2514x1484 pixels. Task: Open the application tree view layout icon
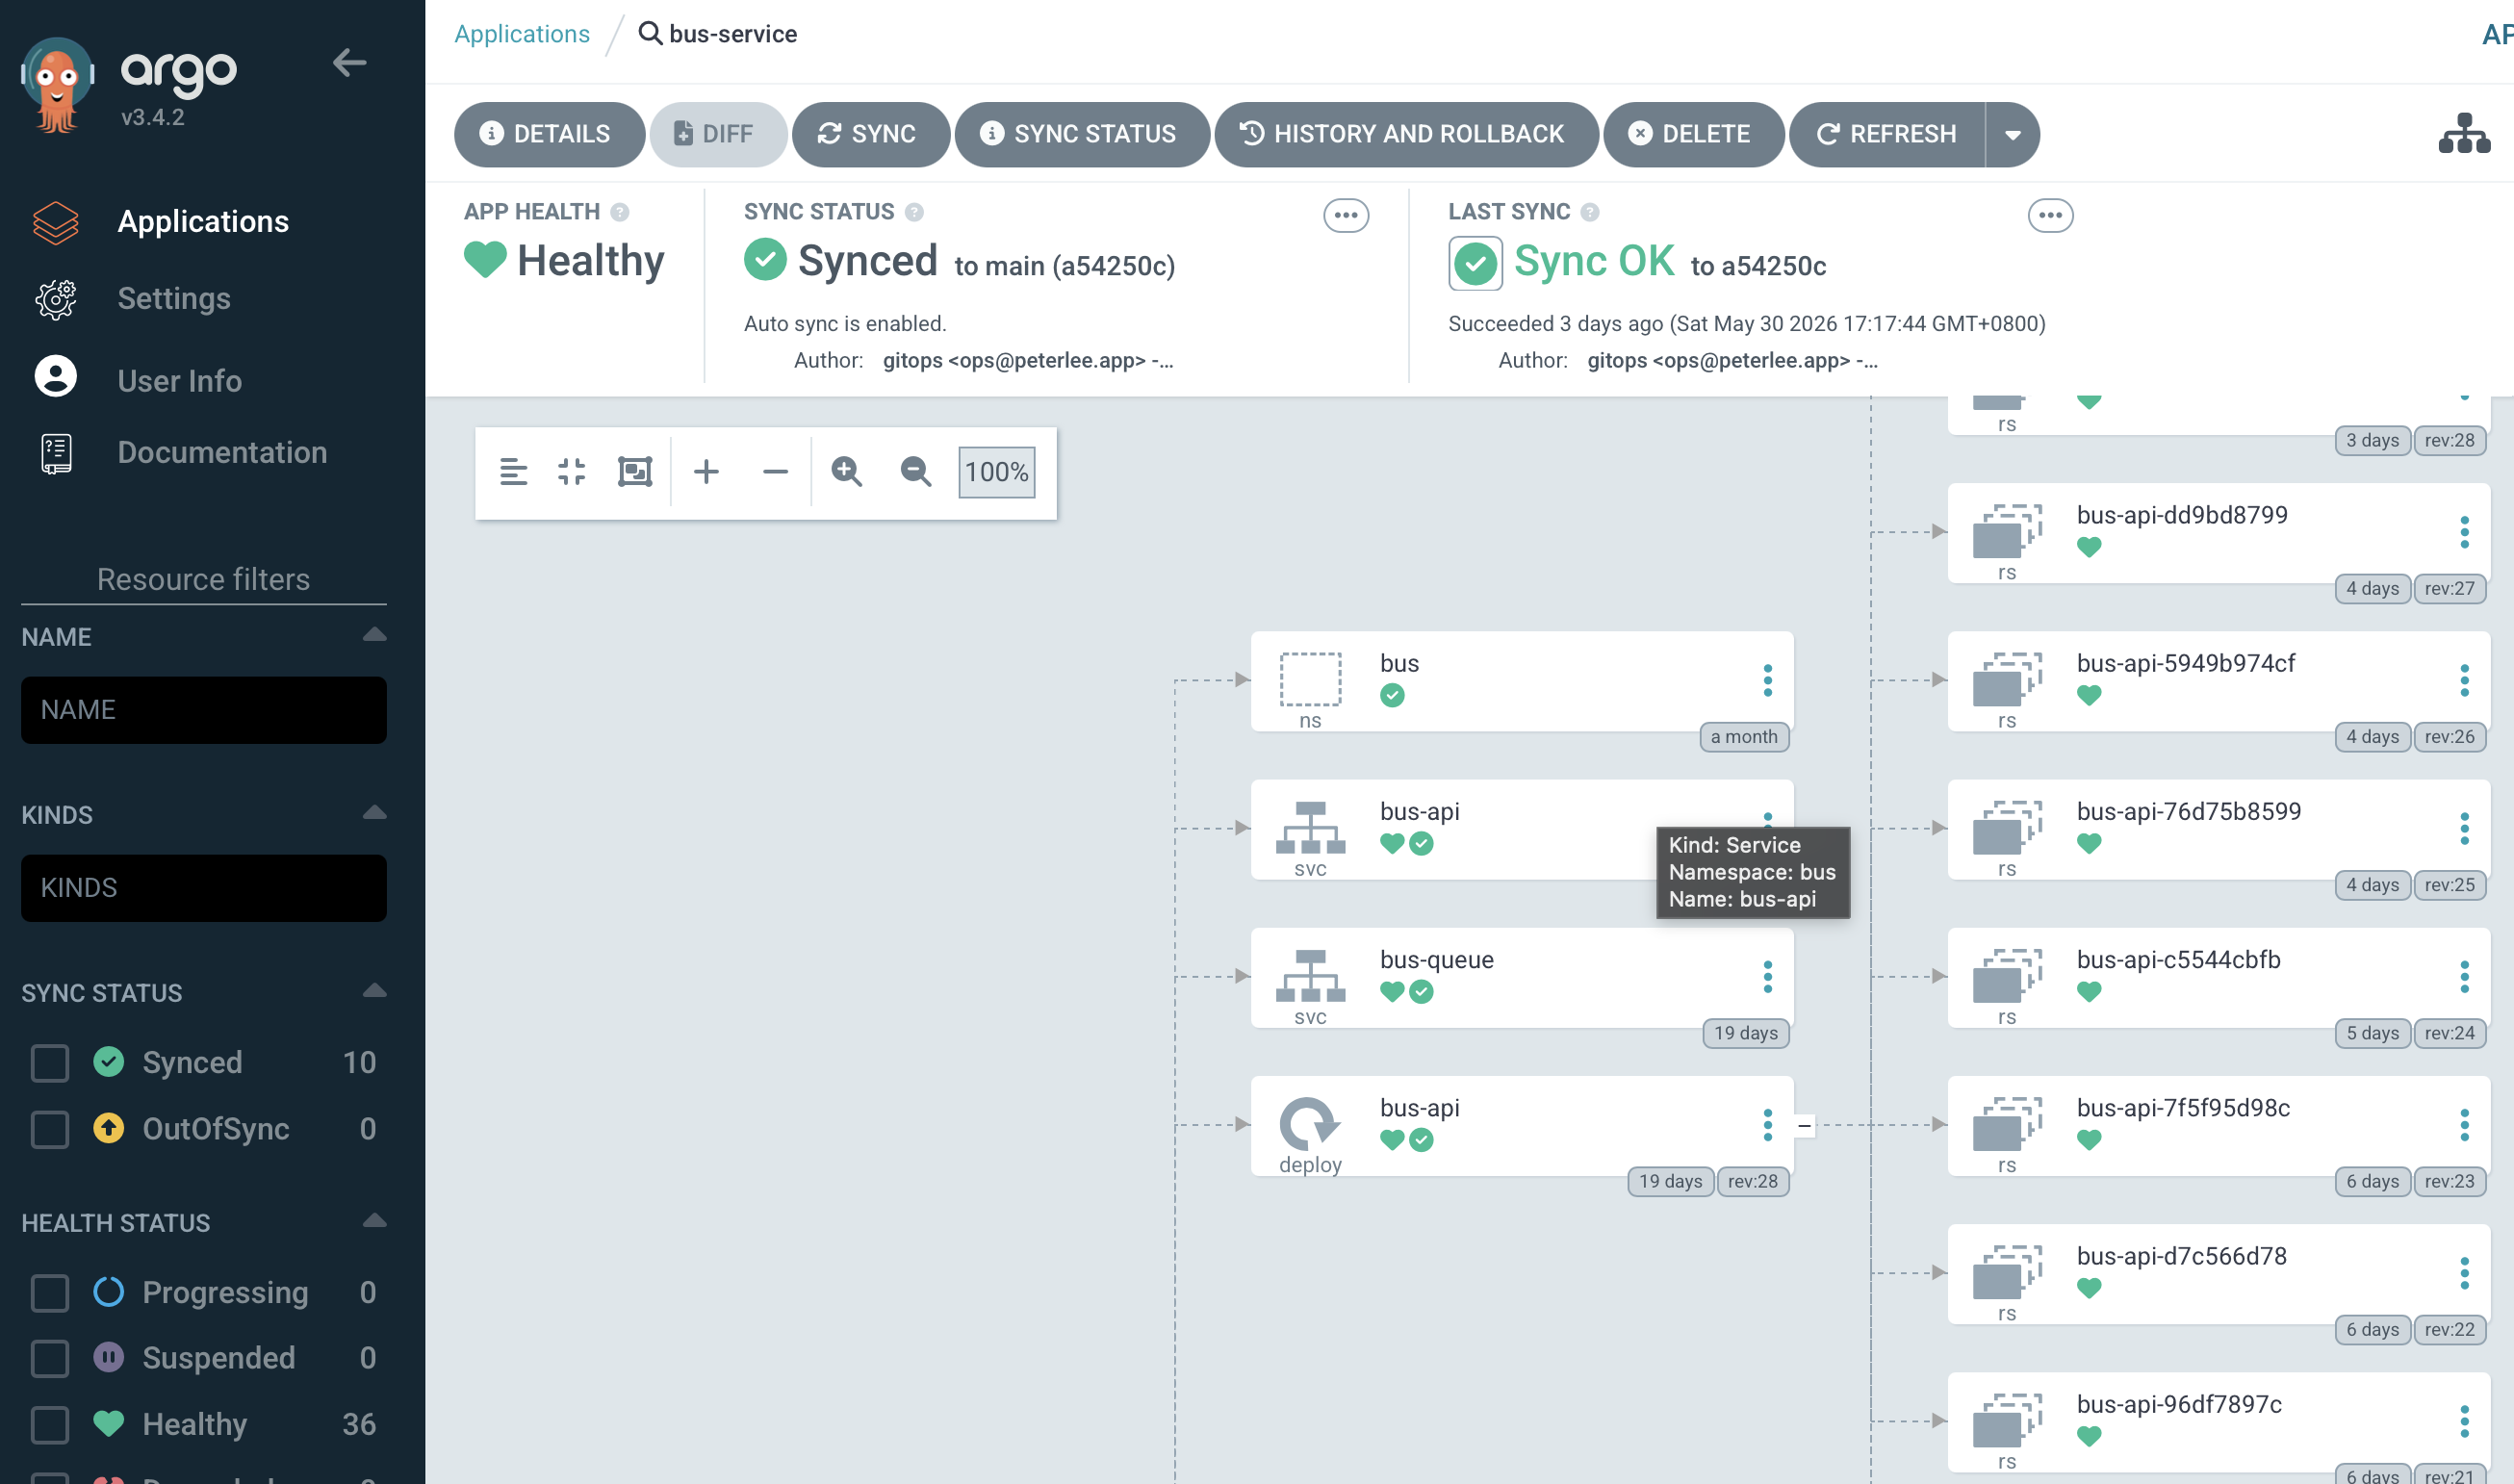[x=2464, y=134]
